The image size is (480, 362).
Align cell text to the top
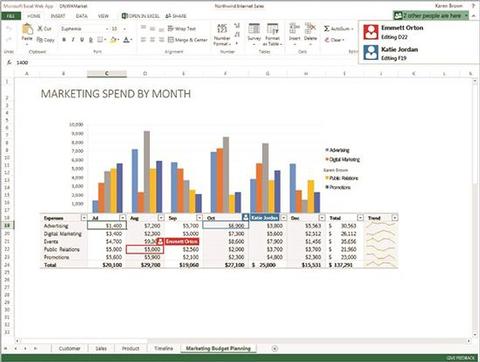[143, 28]
